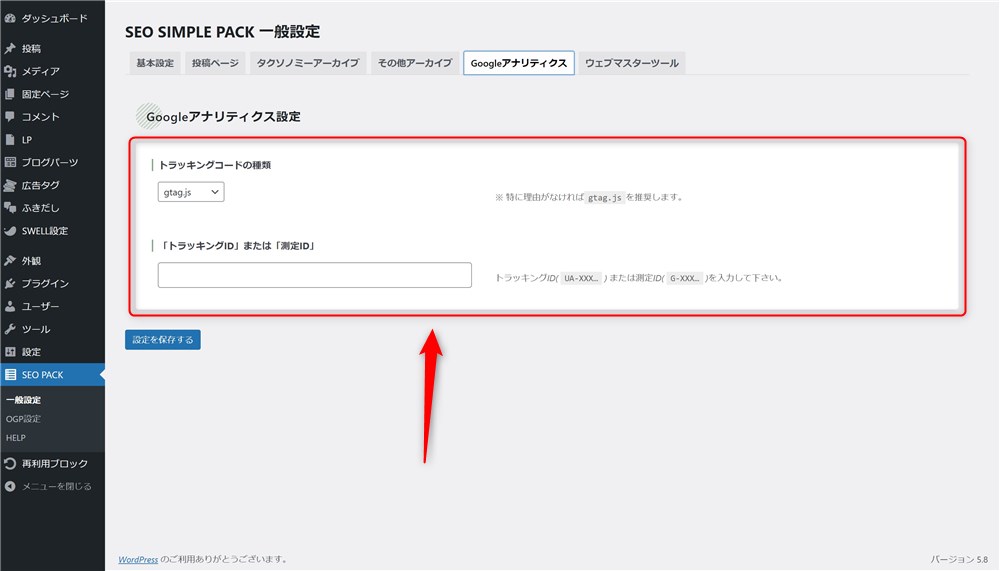Switch to the ウェブマスターツール tab

[x=631, y=63]
